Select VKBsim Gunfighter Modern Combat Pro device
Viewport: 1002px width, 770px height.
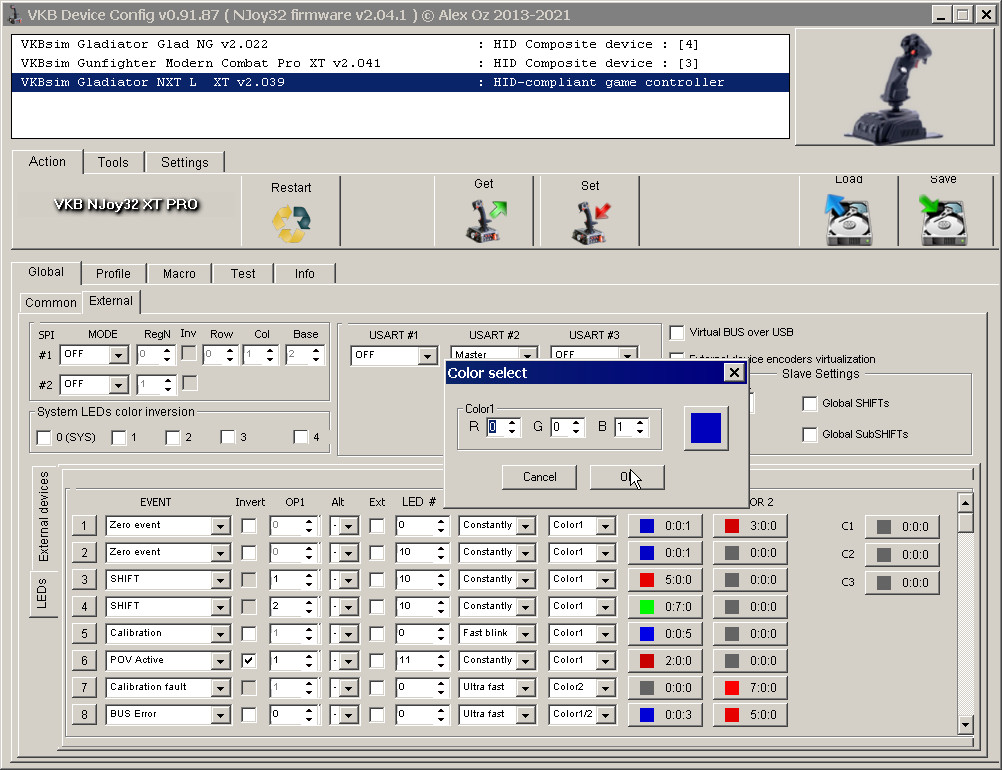coord(400,63)
